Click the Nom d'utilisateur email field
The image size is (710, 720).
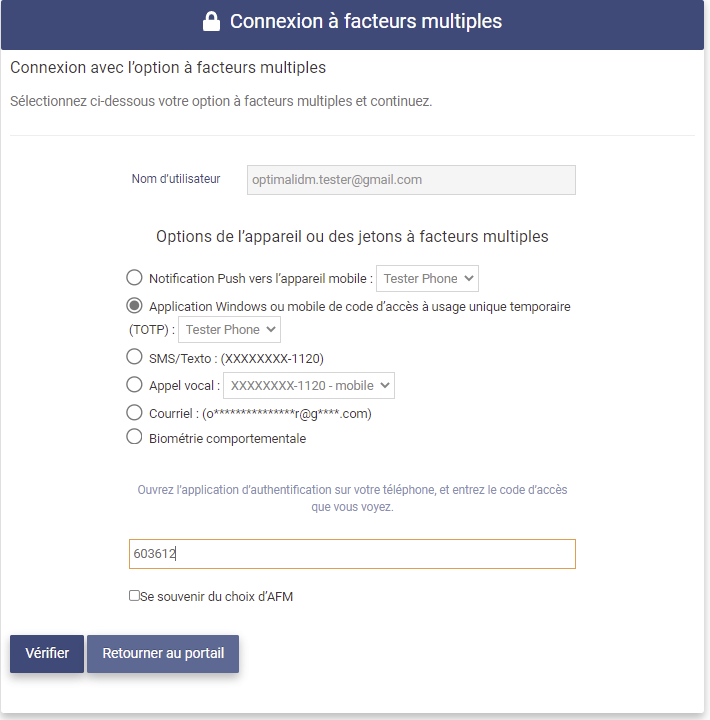click(x=411, y=180)
